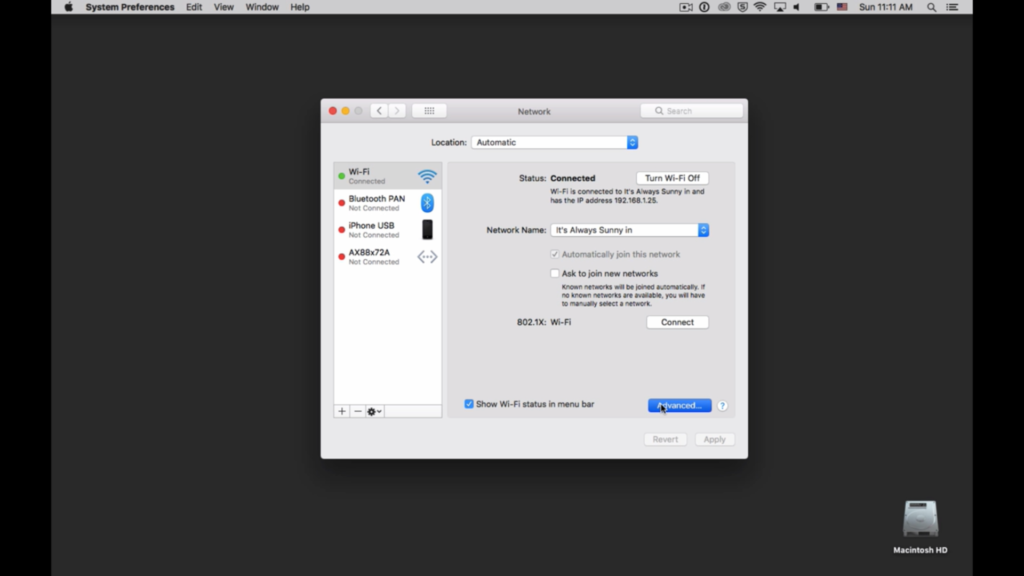
Task: Toggle Automatically join this network checkbox
Action: pyautogui.click(x=554, y=254)
